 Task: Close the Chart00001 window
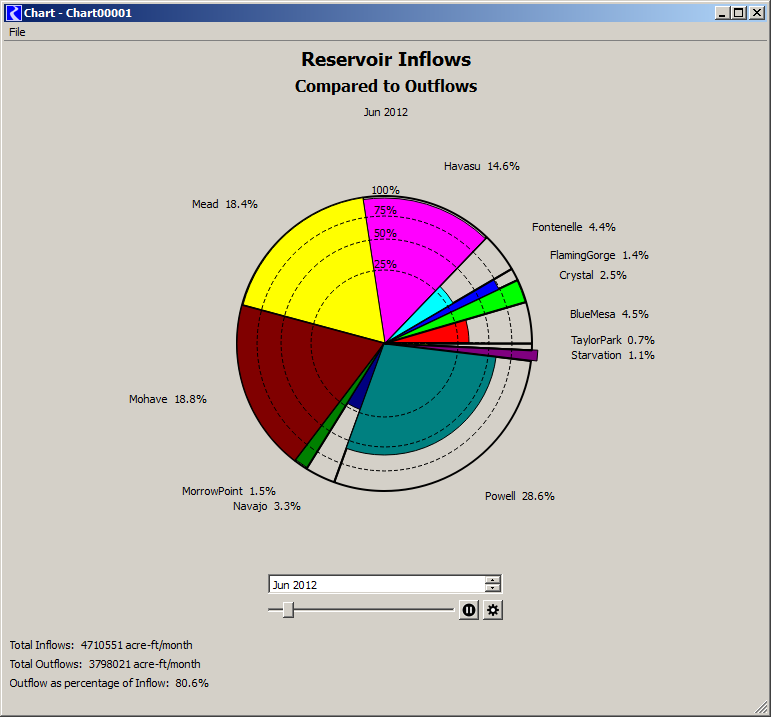point(756,13)
